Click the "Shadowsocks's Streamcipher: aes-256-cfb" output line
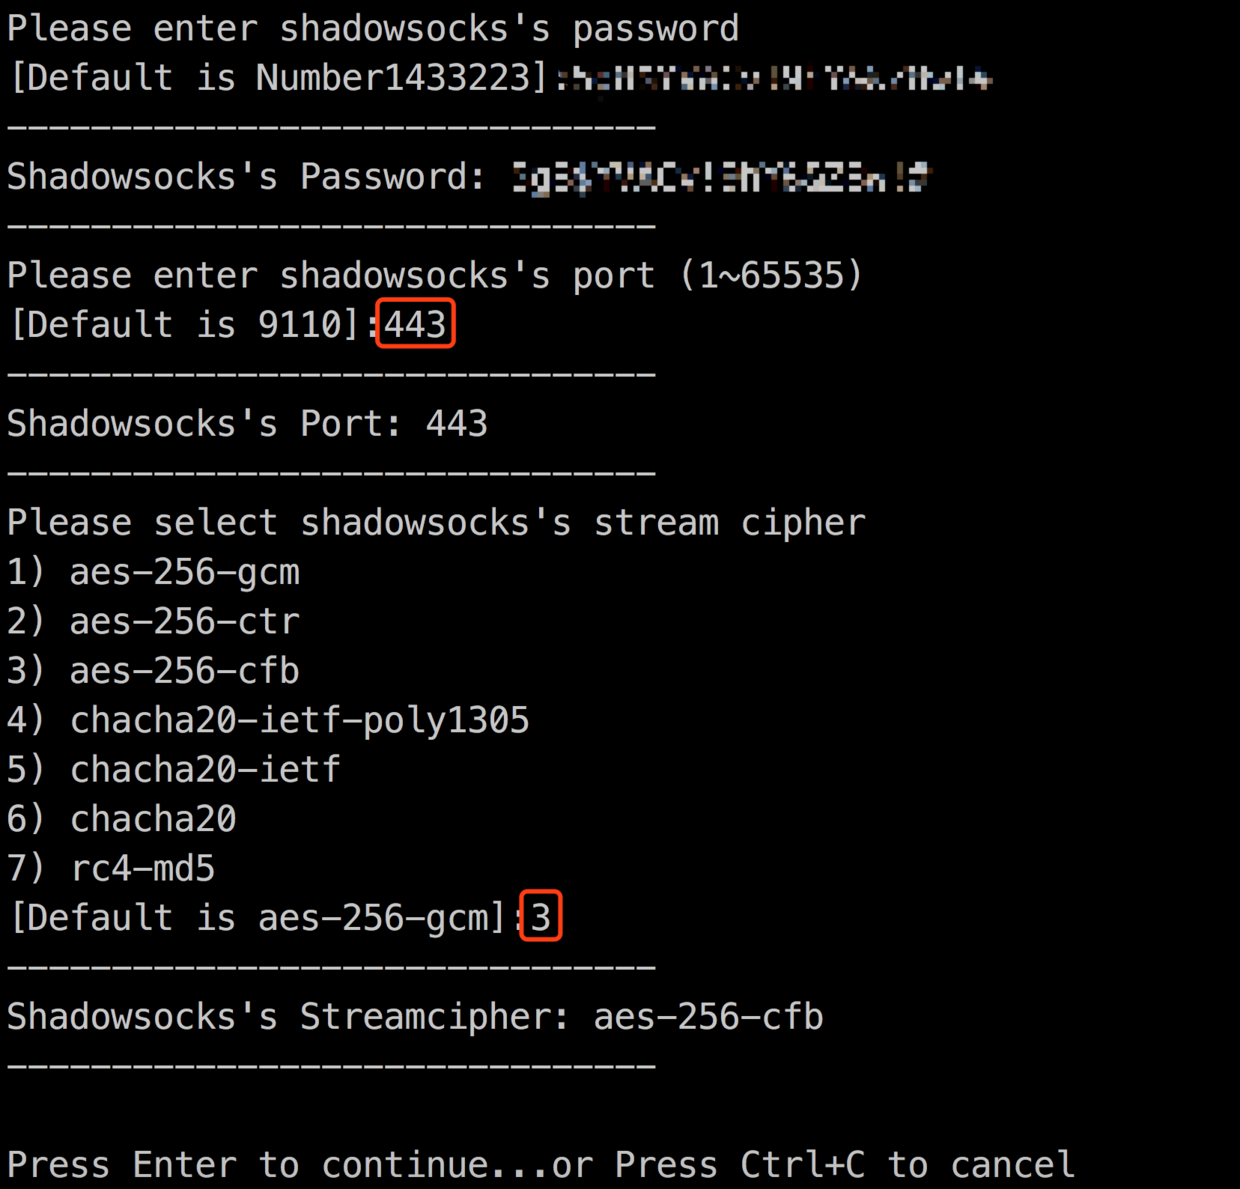The image size is (1240, 1189). (x=415, y=1017)
